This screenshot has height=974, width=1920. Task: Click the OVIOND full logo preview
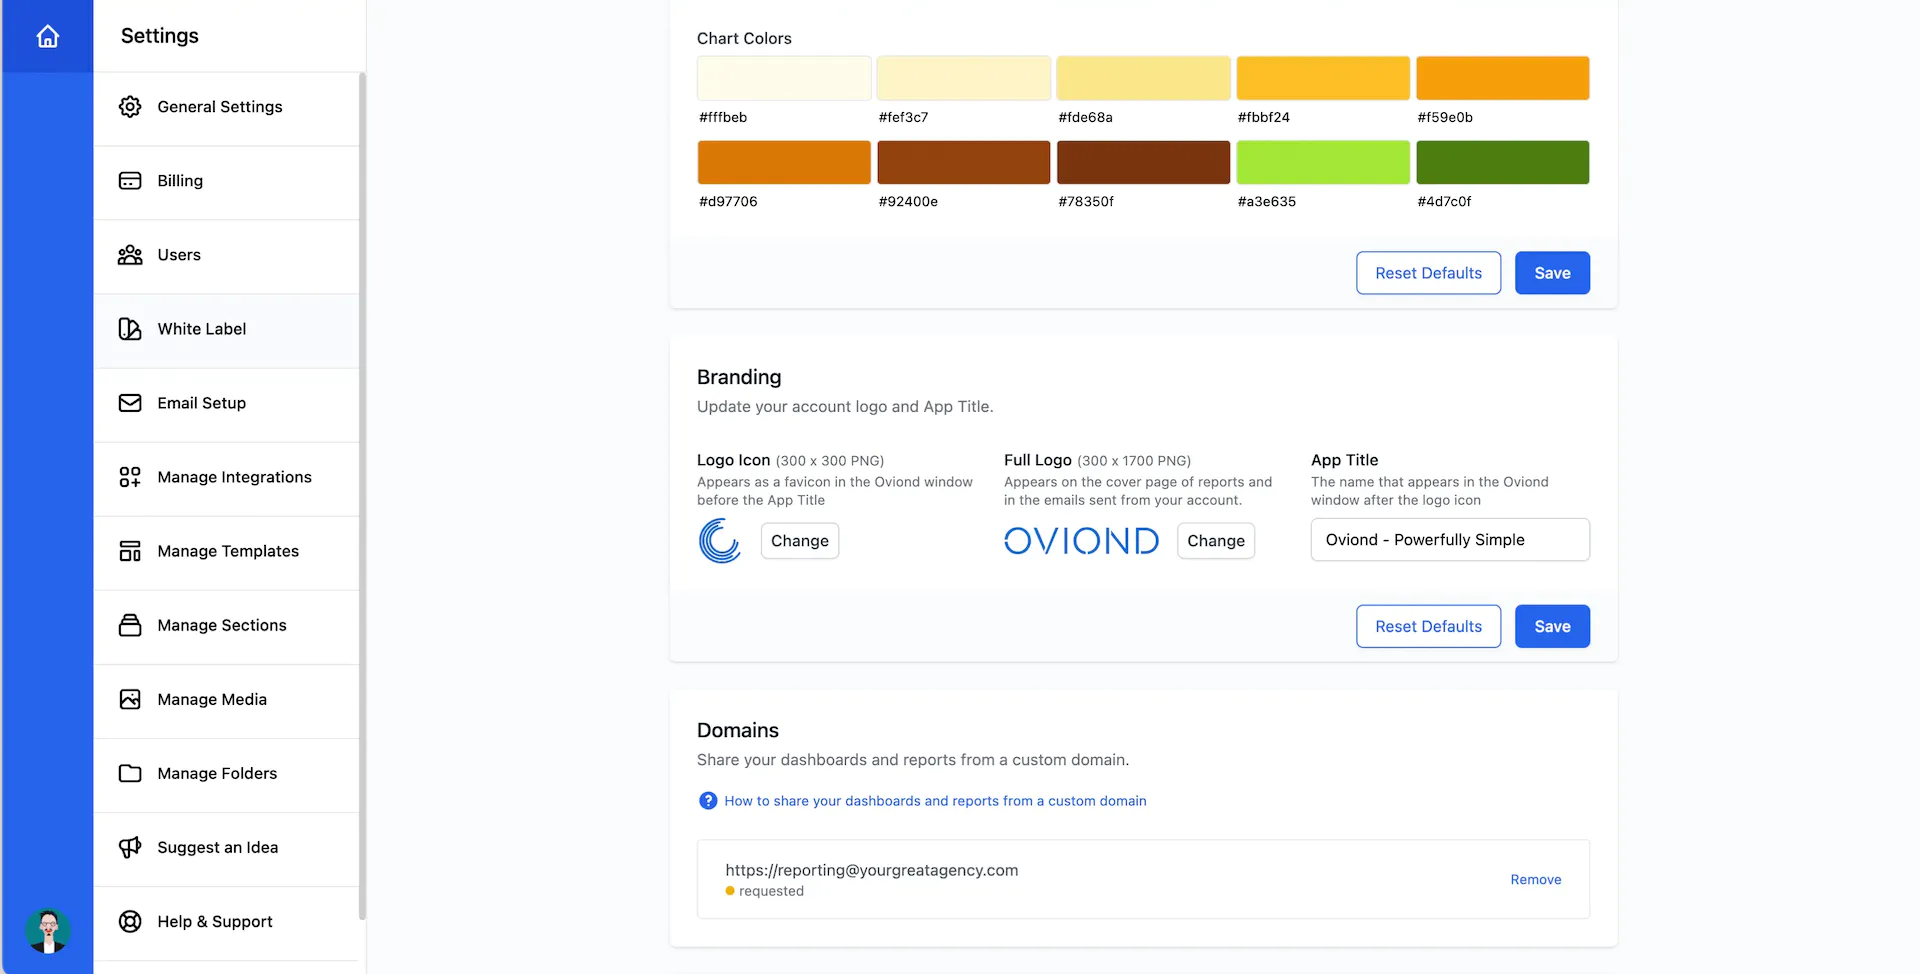(x=1082, y=541)
